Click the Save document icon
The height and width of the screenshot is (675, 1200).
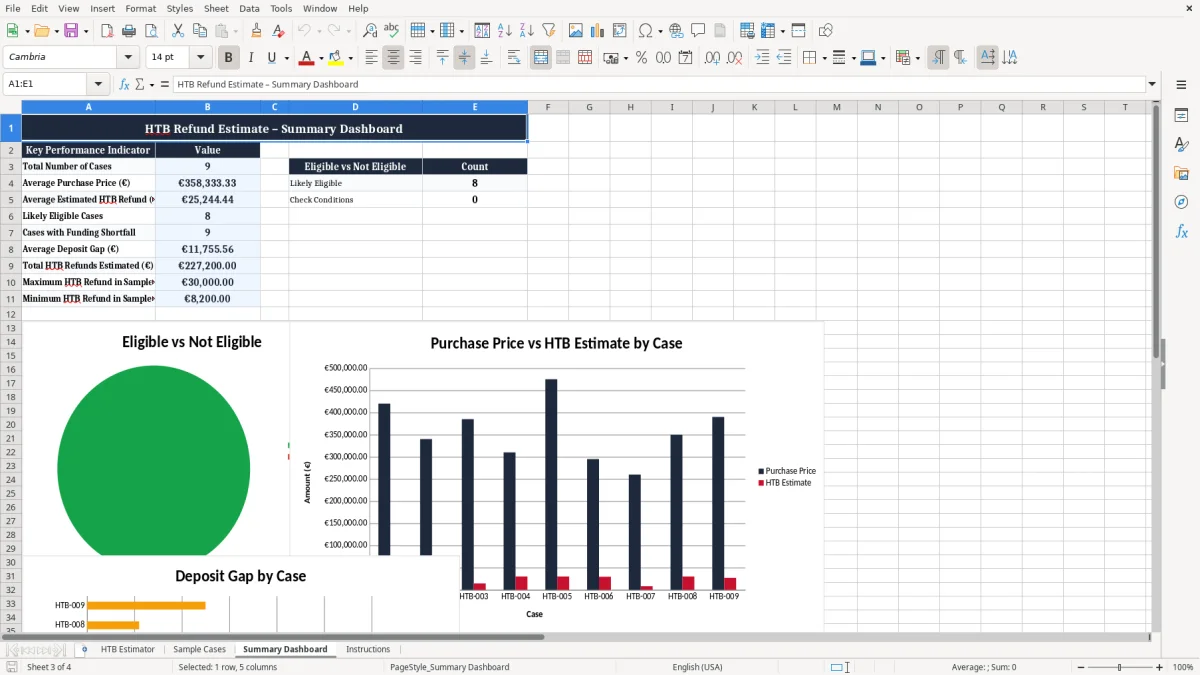(x=71, y=31)
